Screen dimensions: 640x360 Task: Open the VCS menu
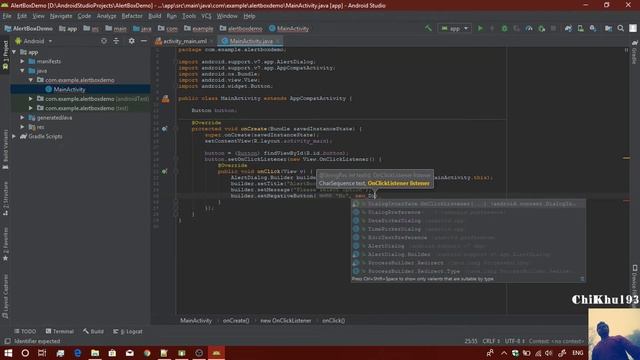point(206,16)
